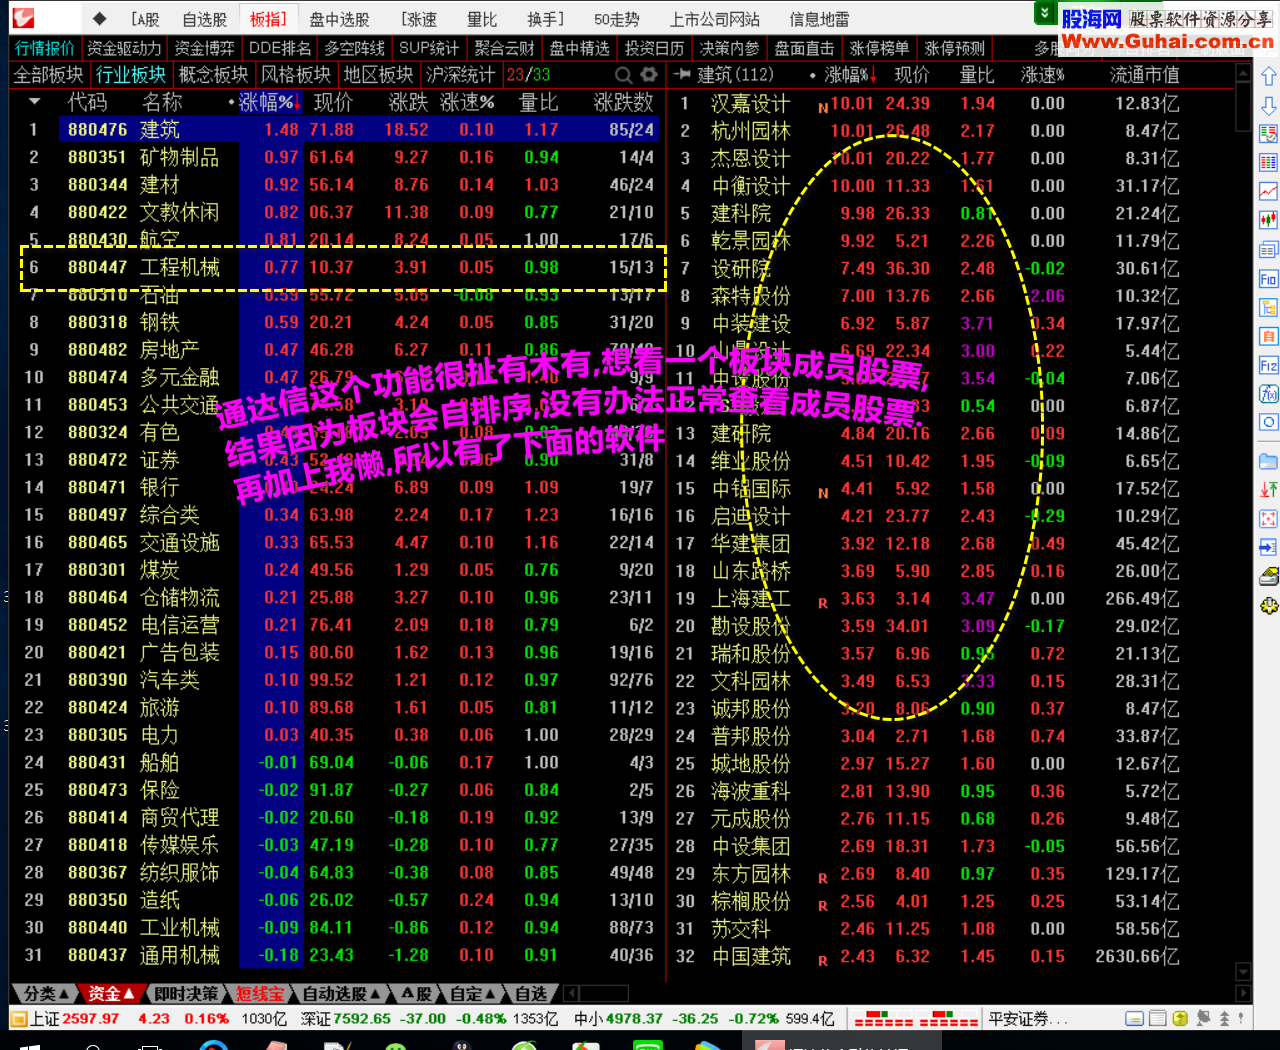Click the 短线宝 button at bottom
This screenshot has height=1050, width=1280.
(260, 994)
